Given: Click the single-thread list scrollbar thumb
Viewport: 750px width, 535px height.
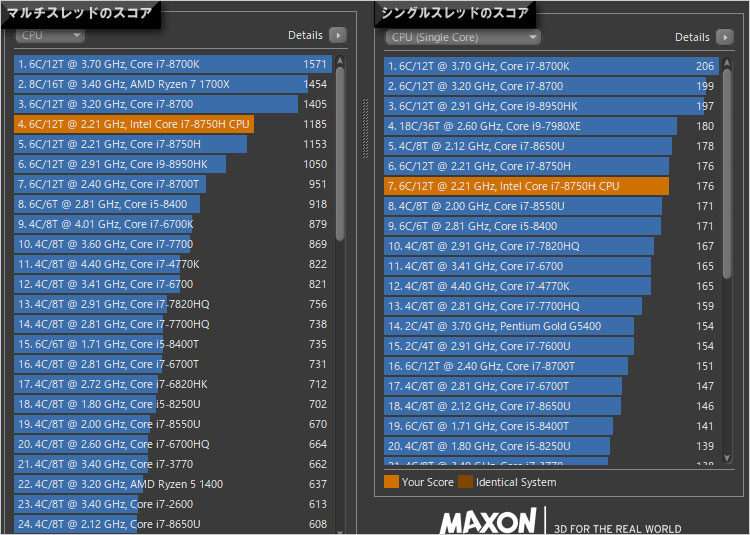Looking at the screenshot, I should coord(727,174).
